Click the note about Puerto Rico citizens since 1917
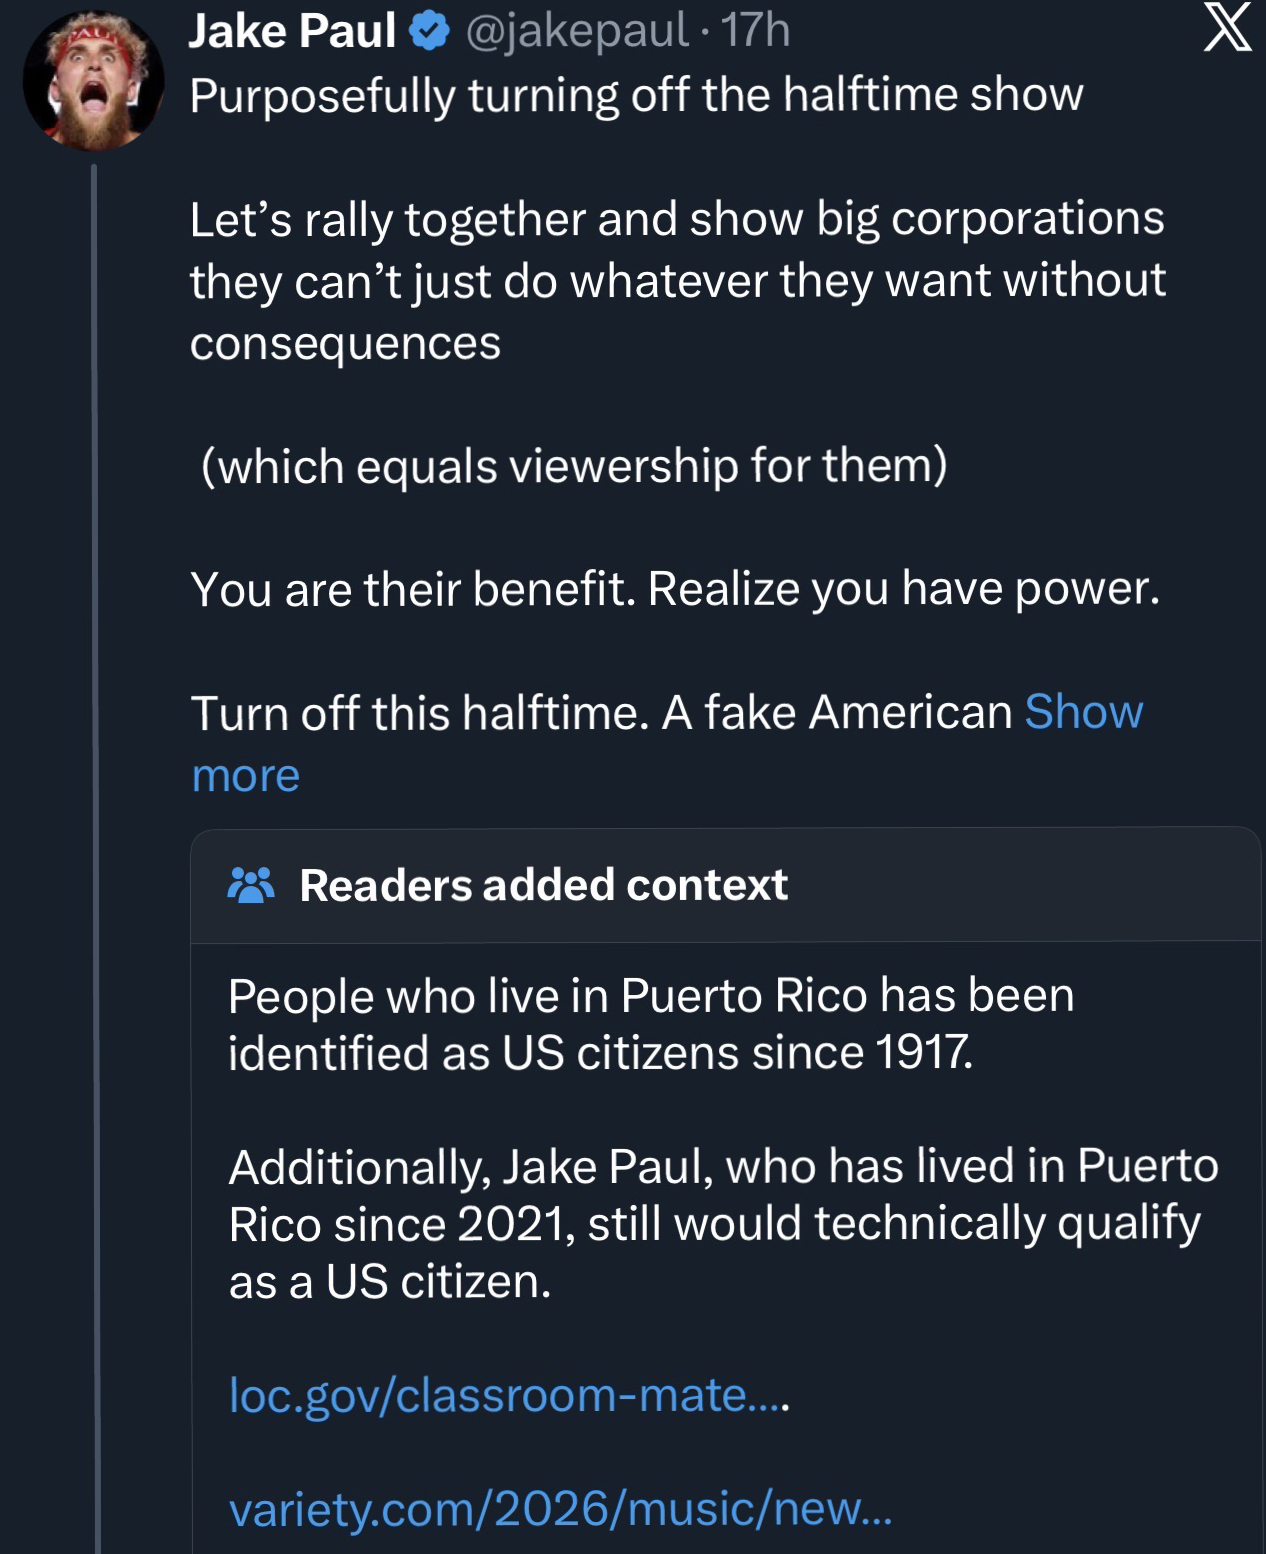Viewport: 1266px width, 1554px height. pos(650,1024)
